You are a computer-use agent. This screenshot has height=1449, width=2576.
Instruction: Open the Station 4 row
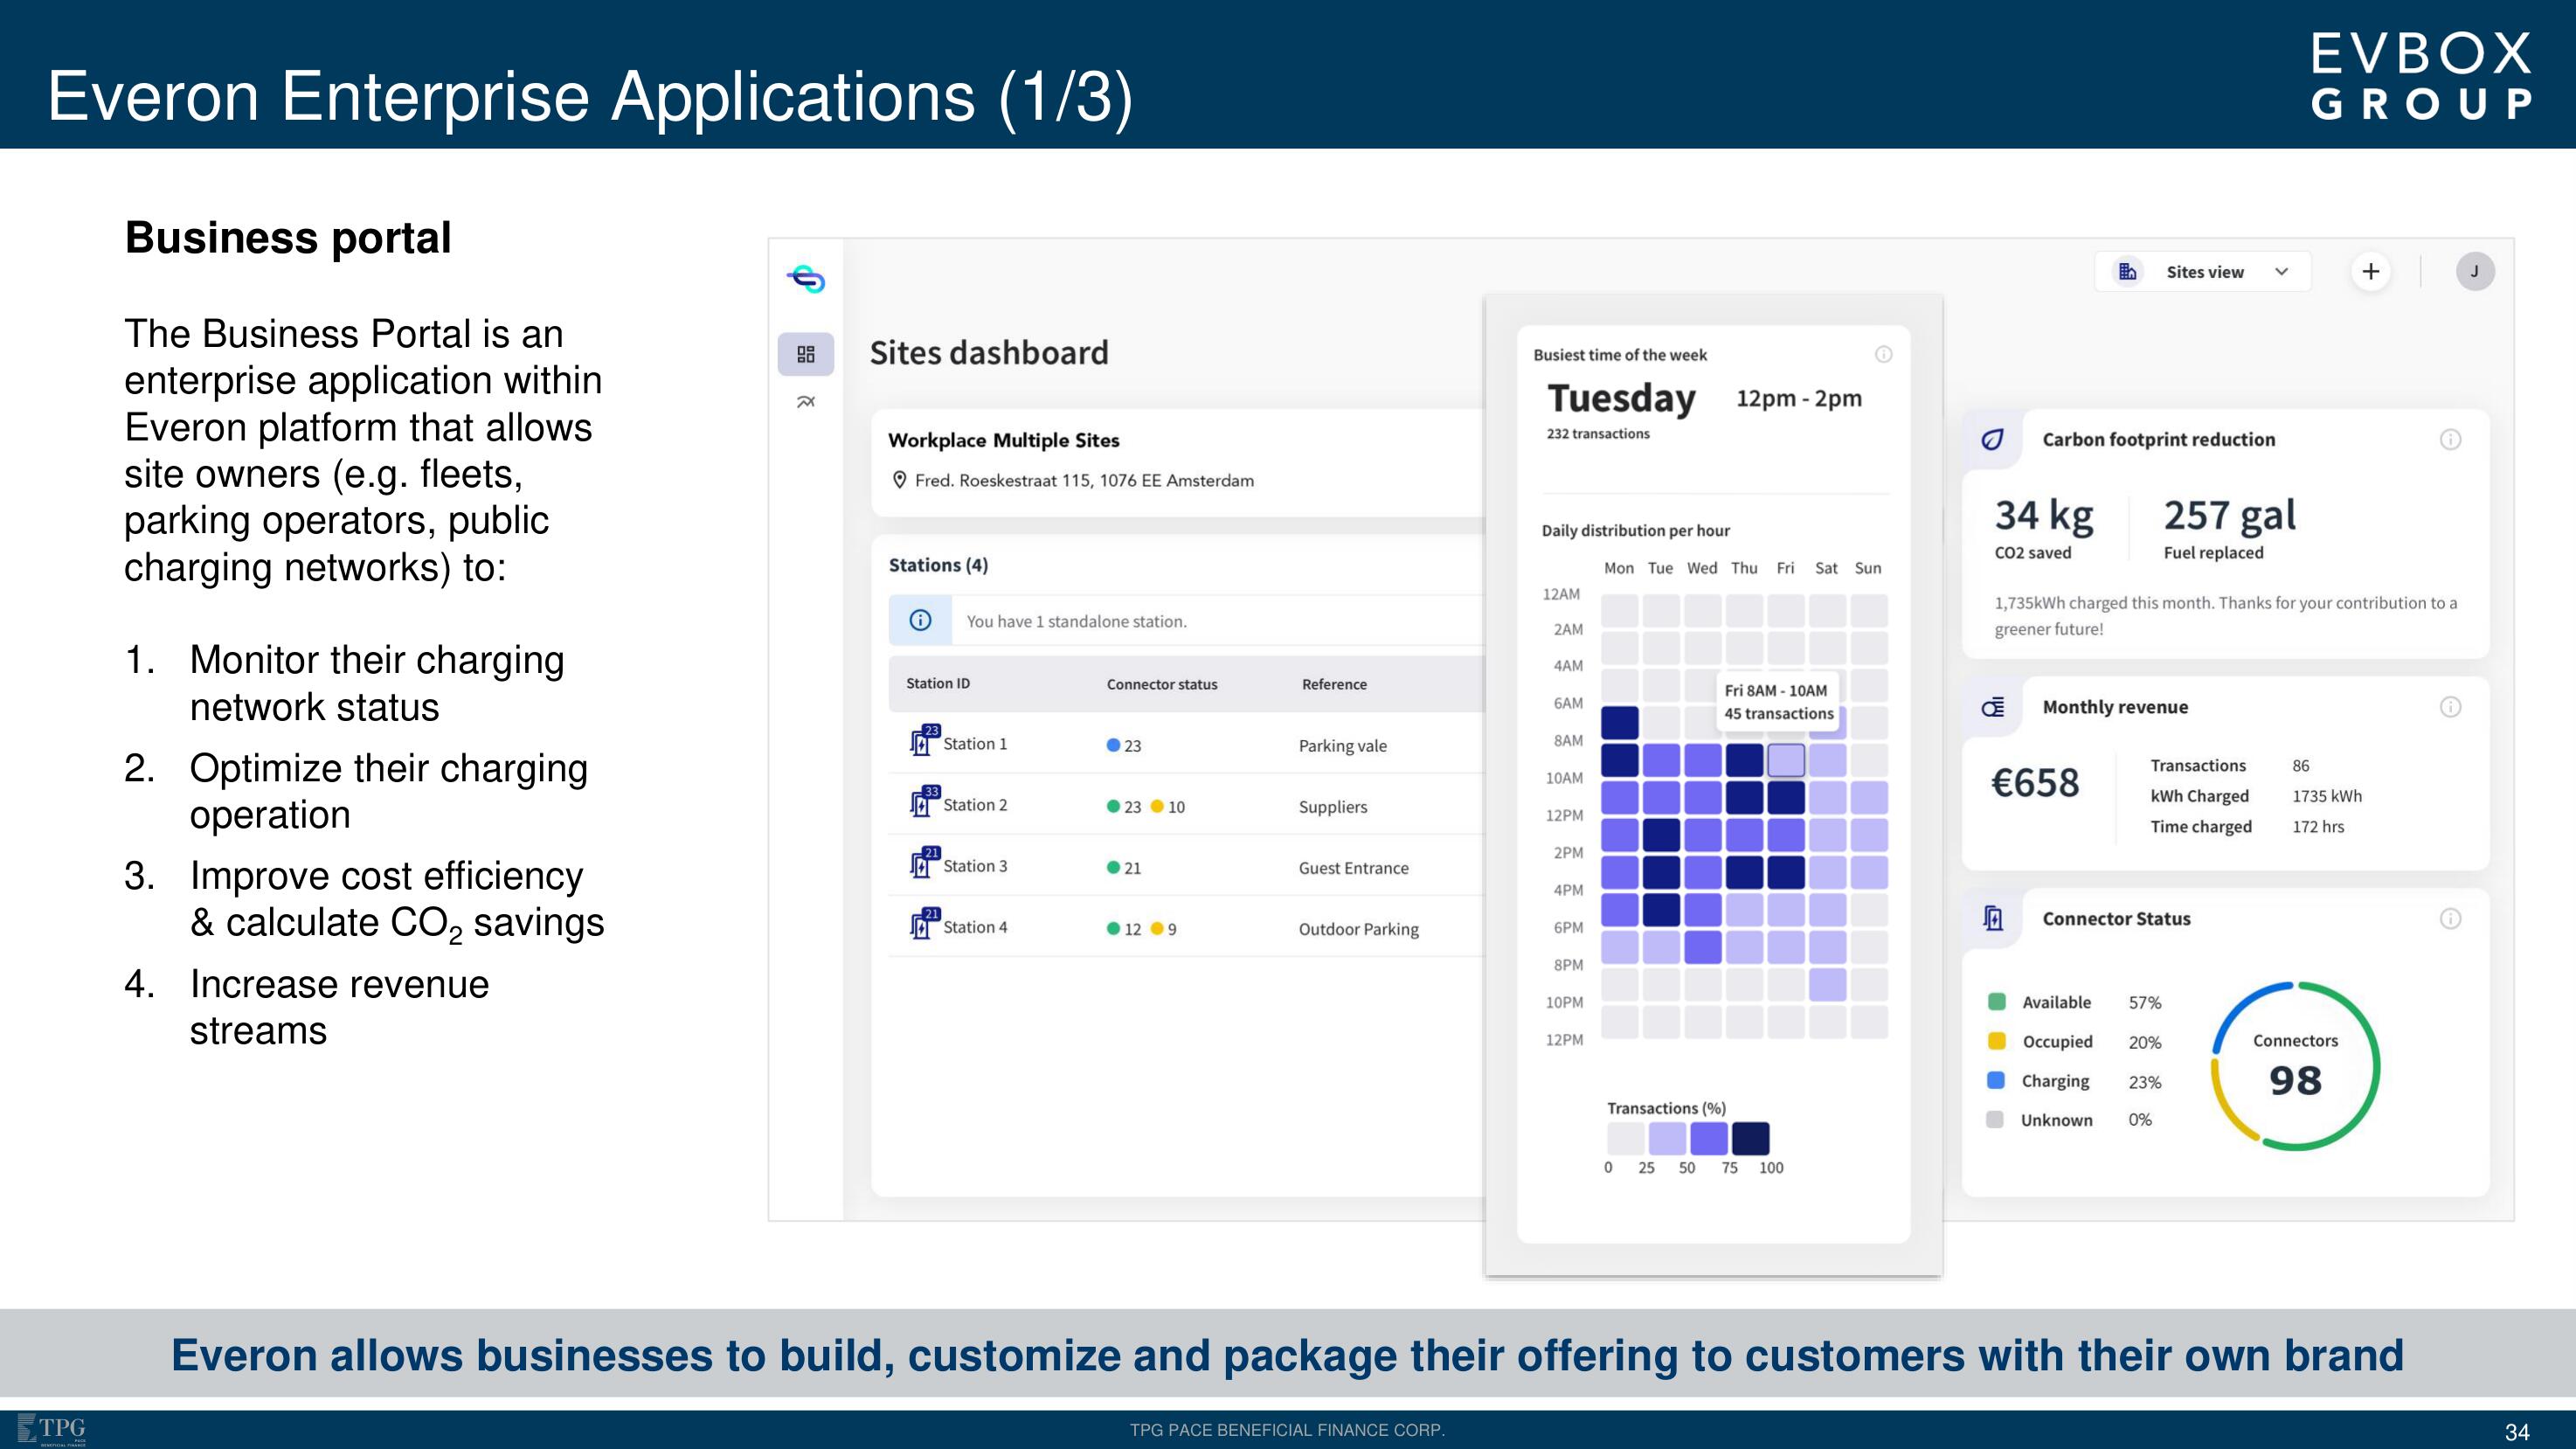tap(1186, 926)
